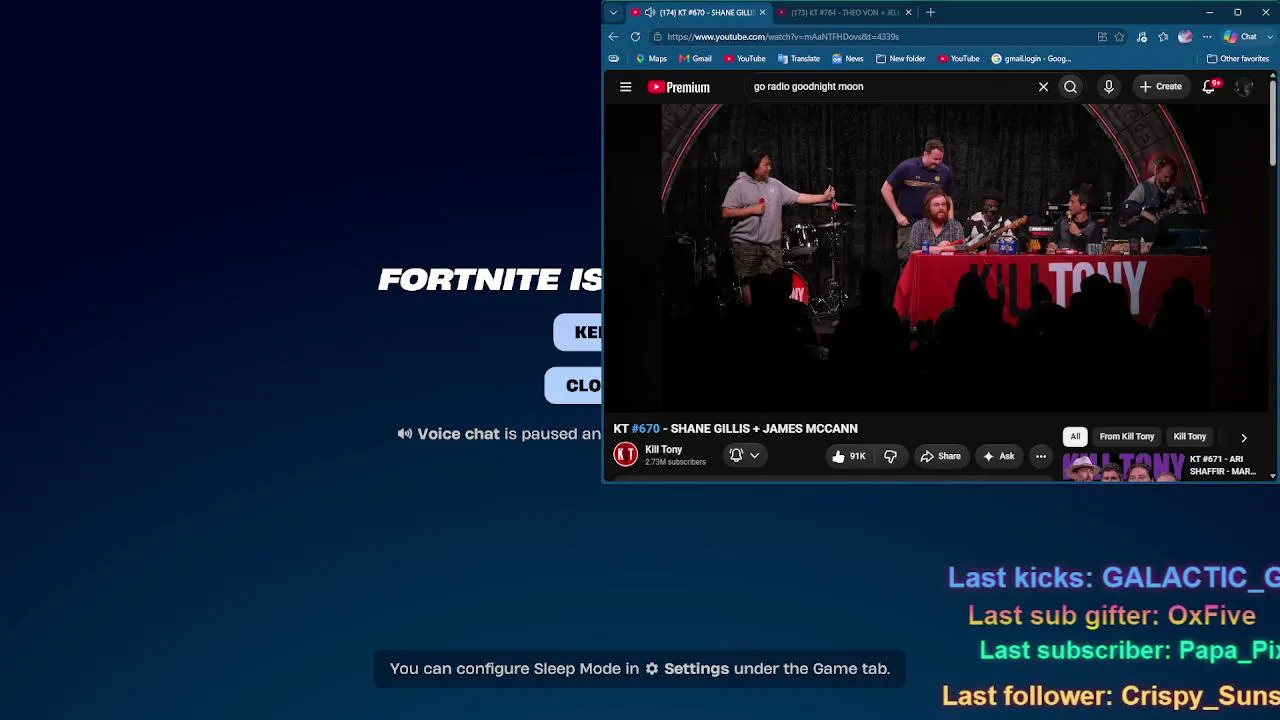Open the Gmail bookmark

pos(695,59)
